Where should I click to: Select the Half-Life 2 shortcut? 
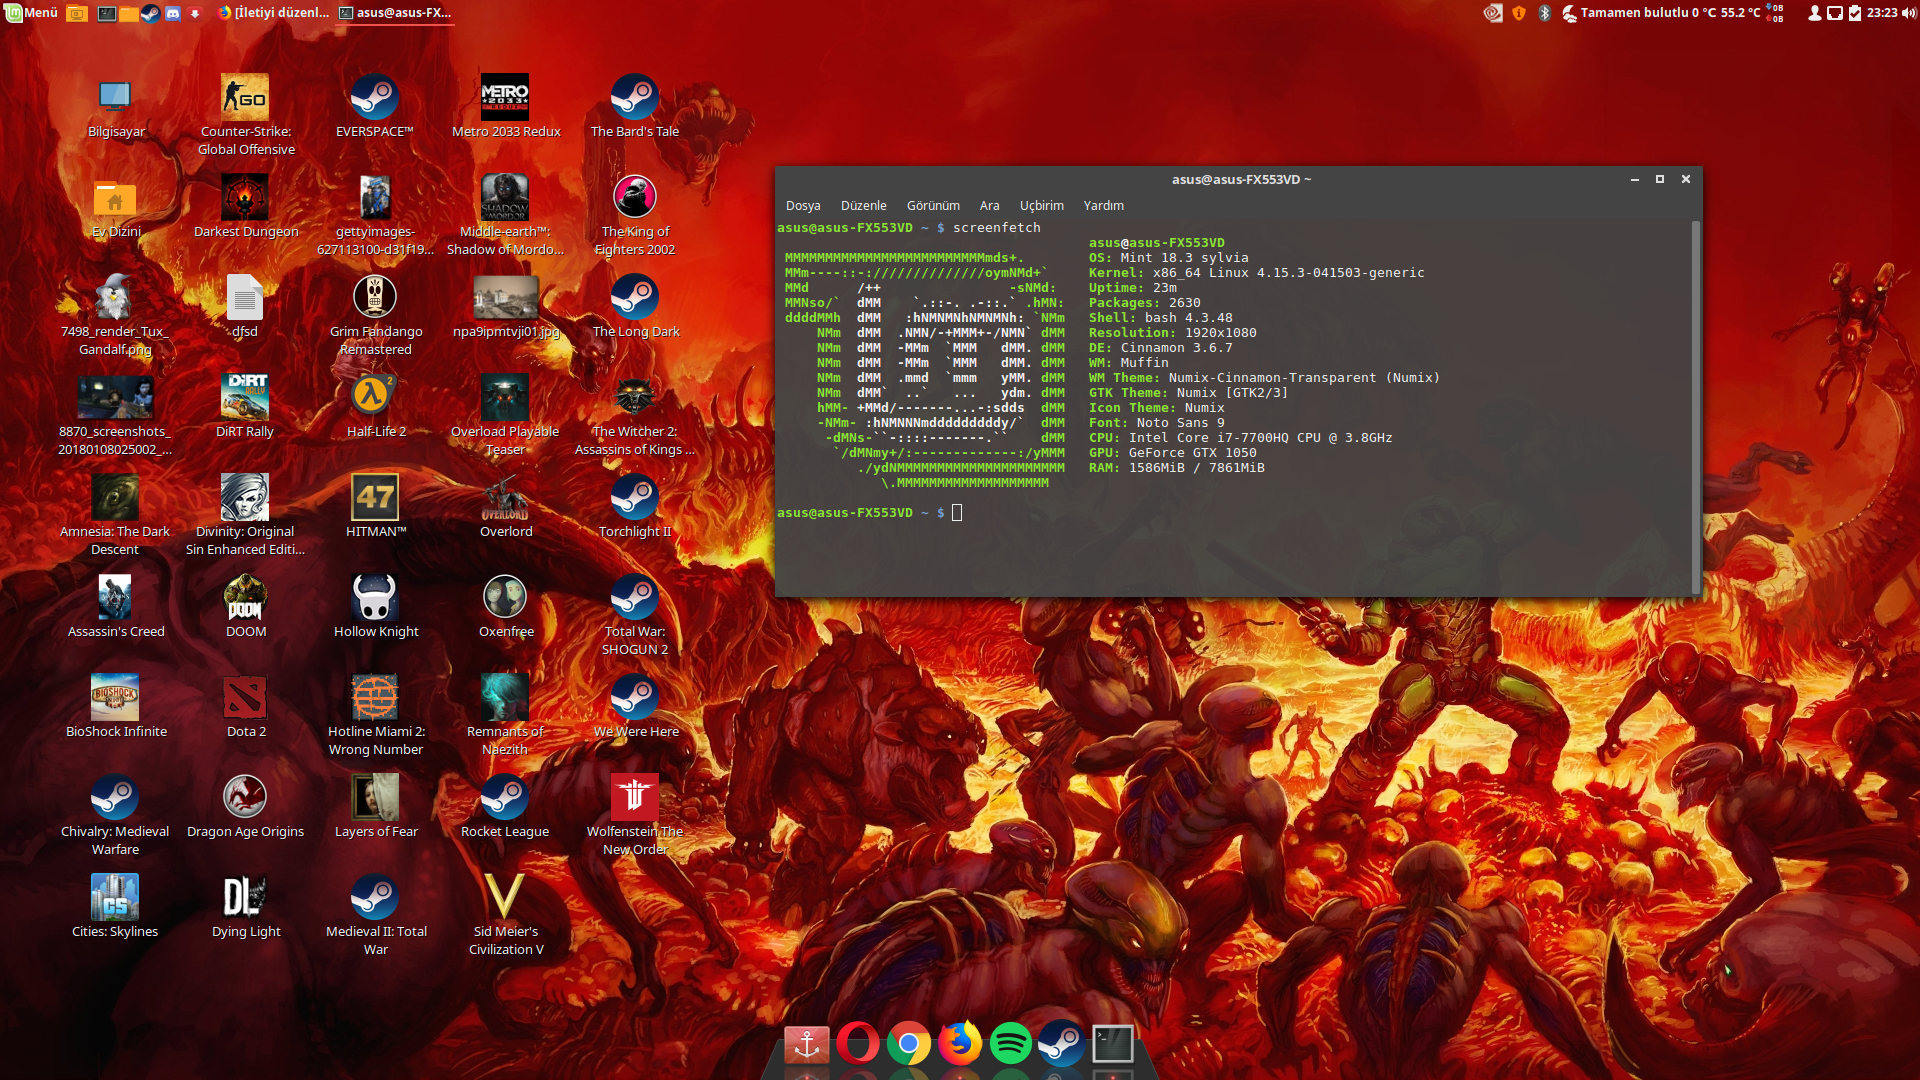(375, 407)
